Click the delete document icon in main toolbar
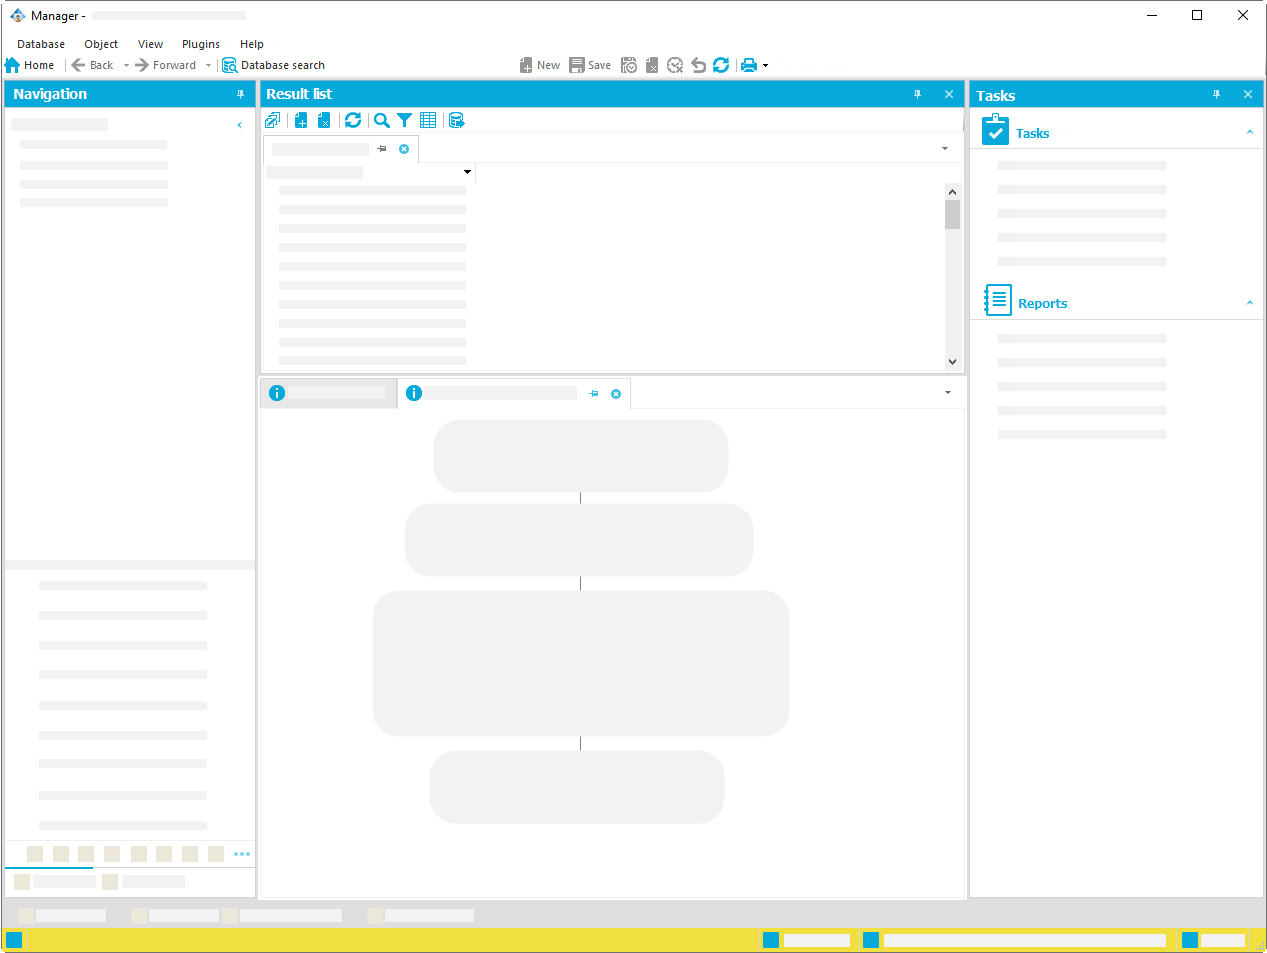 (652, 65)
